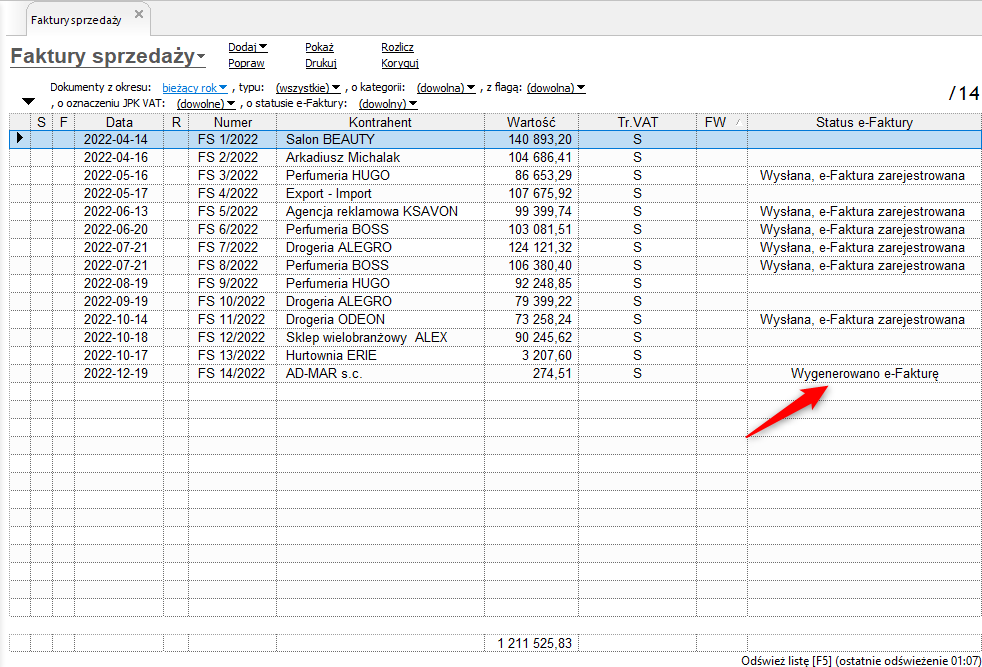Open the bieżący rok period dropdown
Image resolution: width=982 pixels, height=667 pixels.
tap(194, 88)
